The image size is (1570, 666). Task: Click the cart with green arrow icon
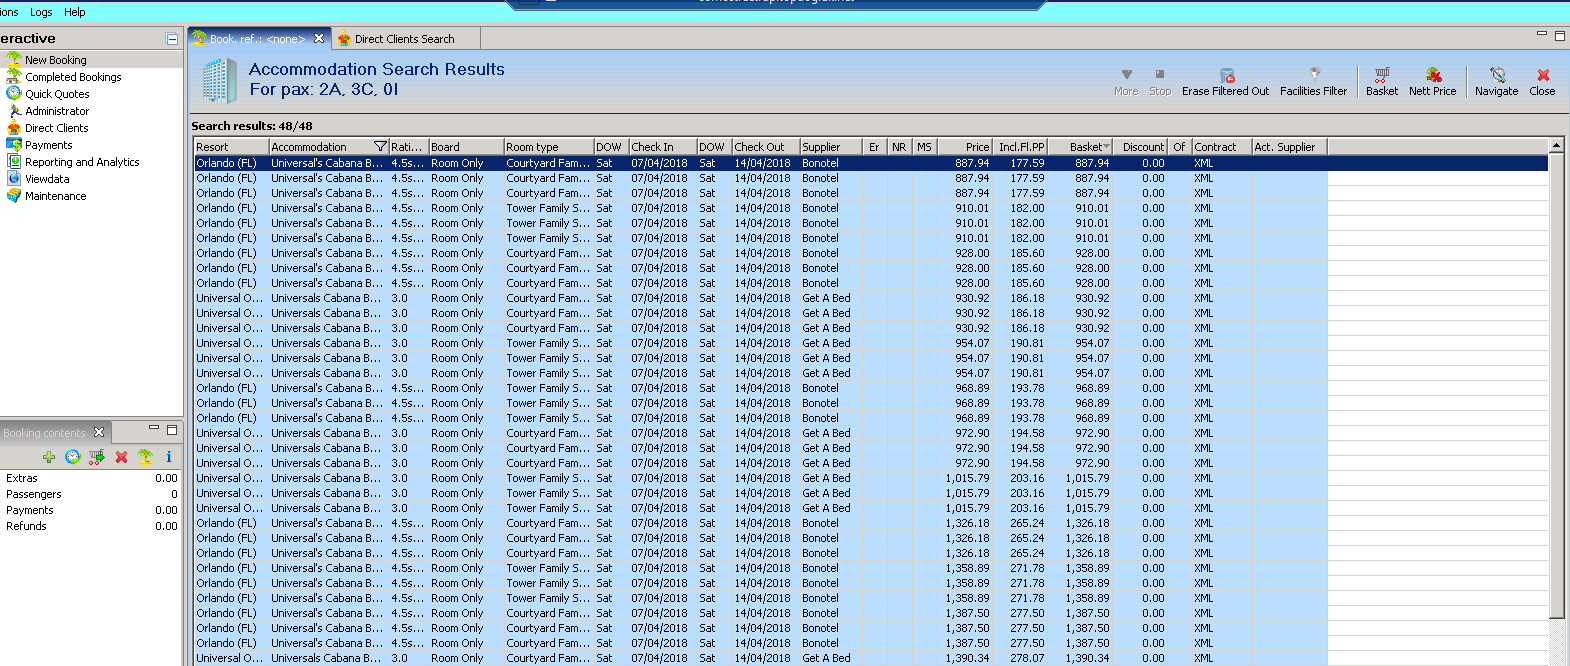tap(97, 457)
